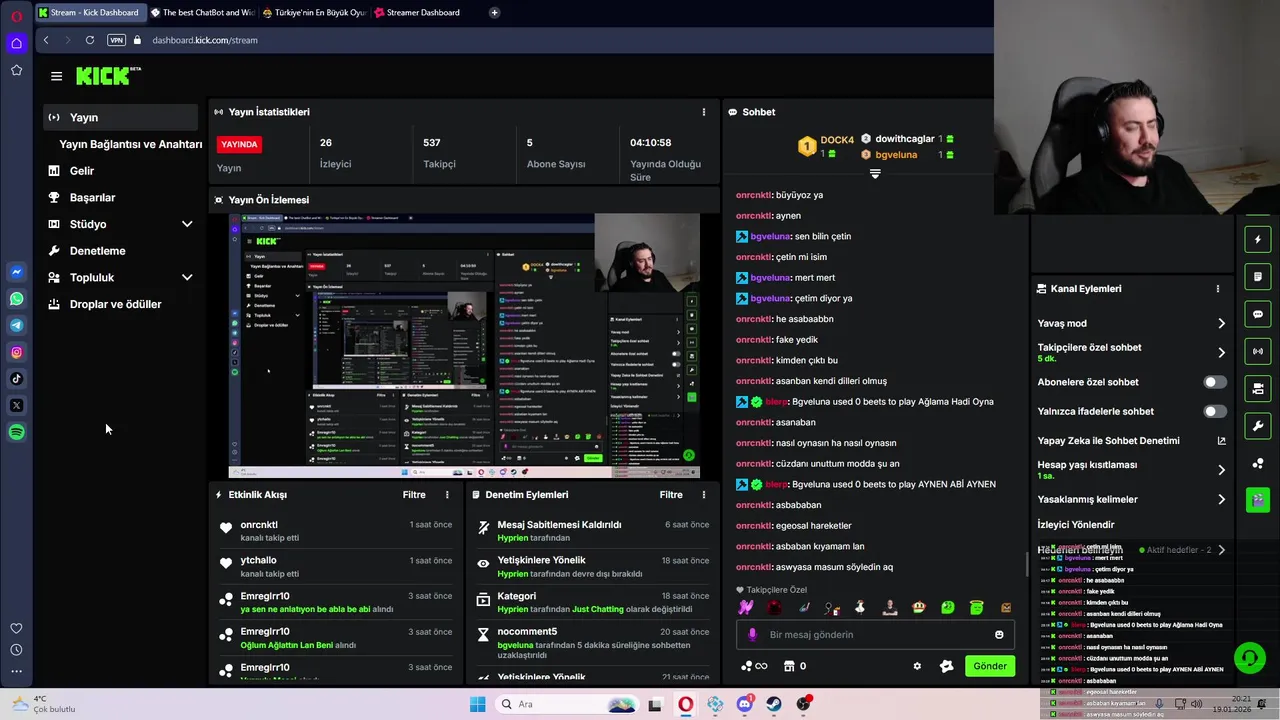
Task: Click the Yayın Ön İzlemesi preview thumbnail
Action: point(464,345)
